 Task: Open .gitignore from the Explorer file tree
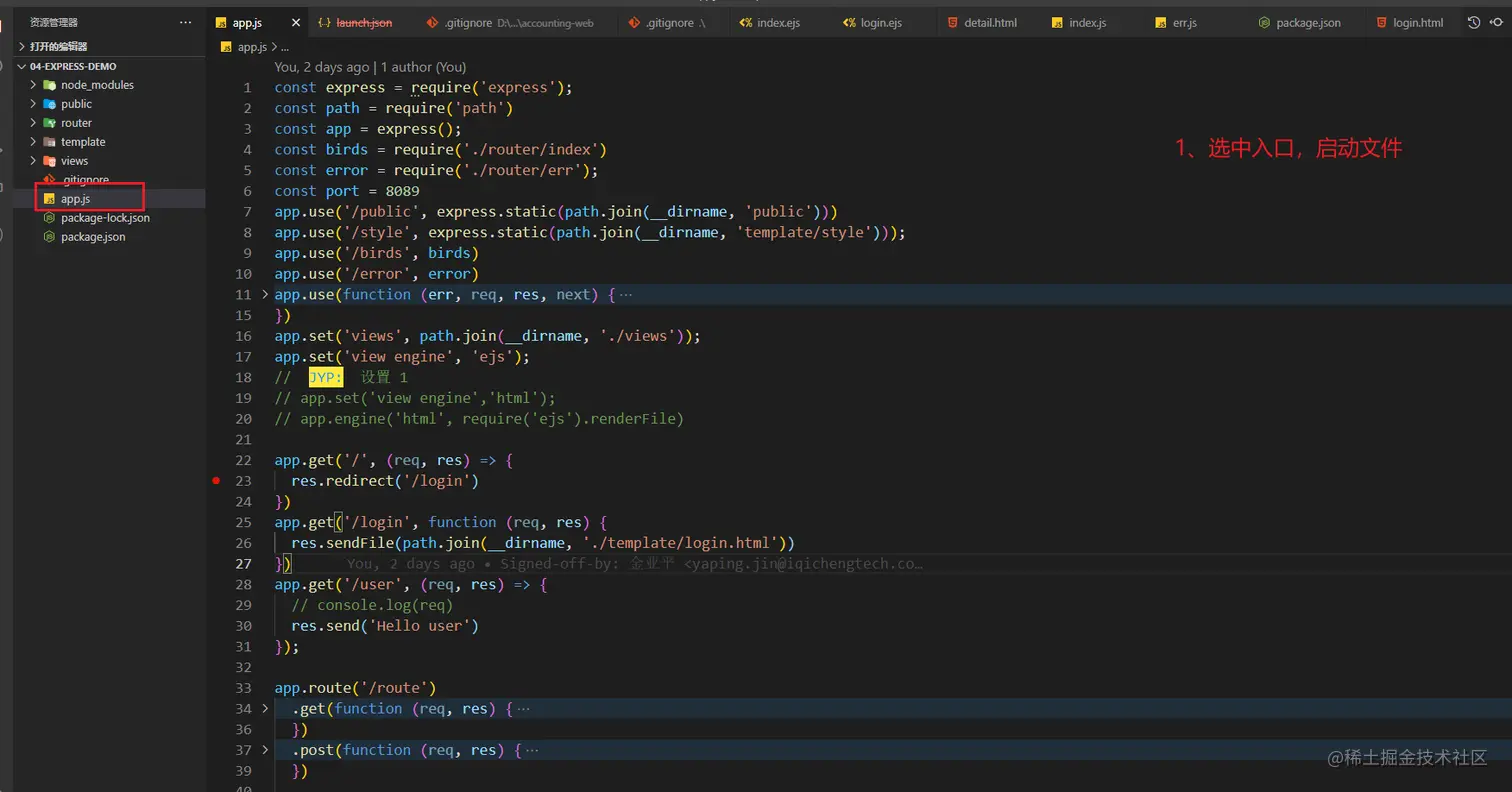(x=85, y=180)
